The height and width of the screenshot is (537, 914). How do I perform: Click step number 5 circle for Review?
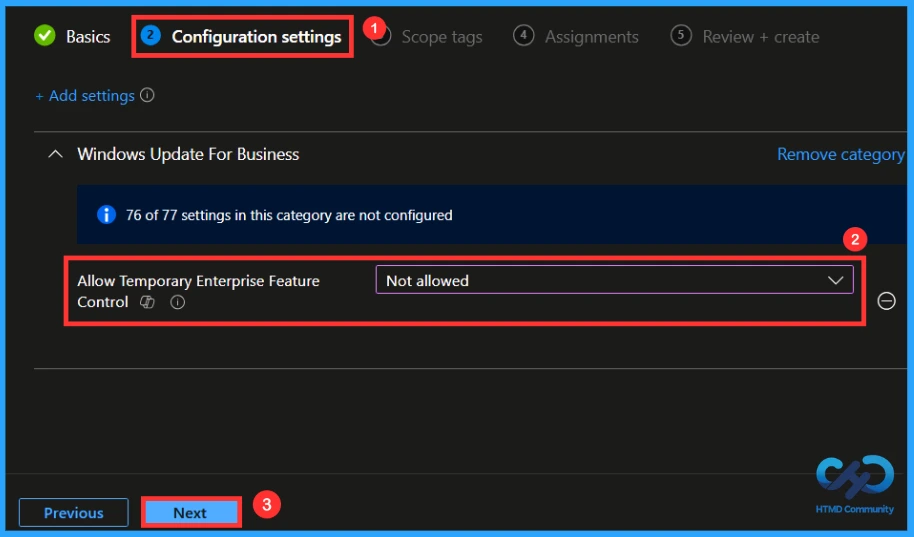[x=681, y=36]
